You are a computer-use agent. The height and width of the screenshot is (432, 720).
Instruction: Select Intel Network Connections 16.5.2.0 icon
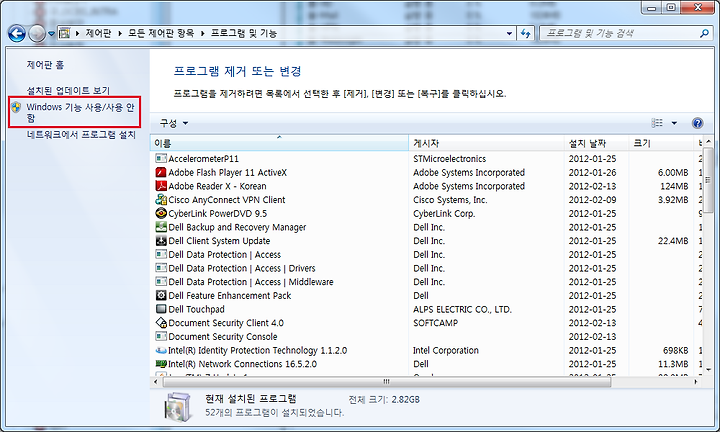161,364
